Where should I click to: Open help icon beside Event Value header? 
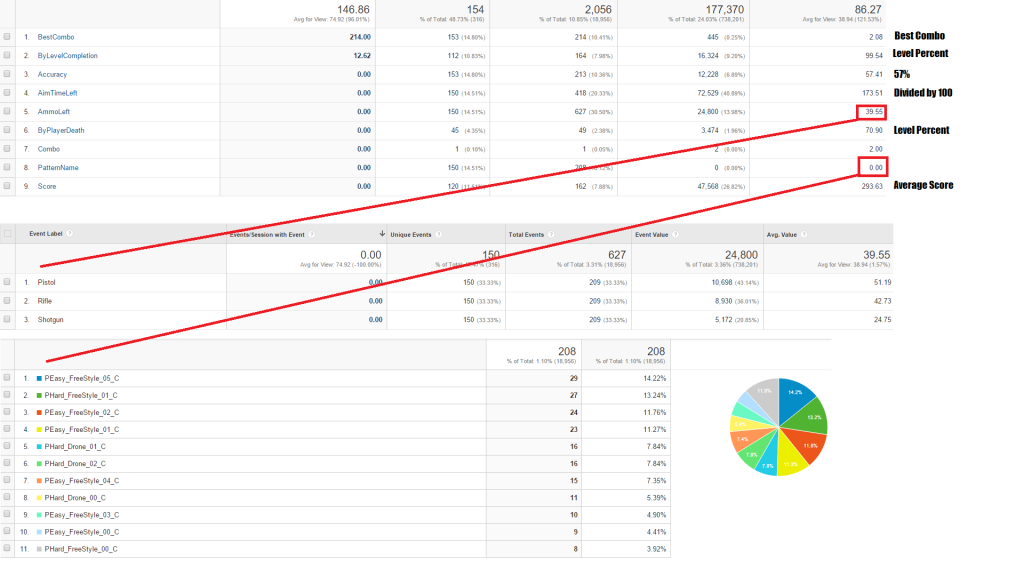[x=675, y=234]
